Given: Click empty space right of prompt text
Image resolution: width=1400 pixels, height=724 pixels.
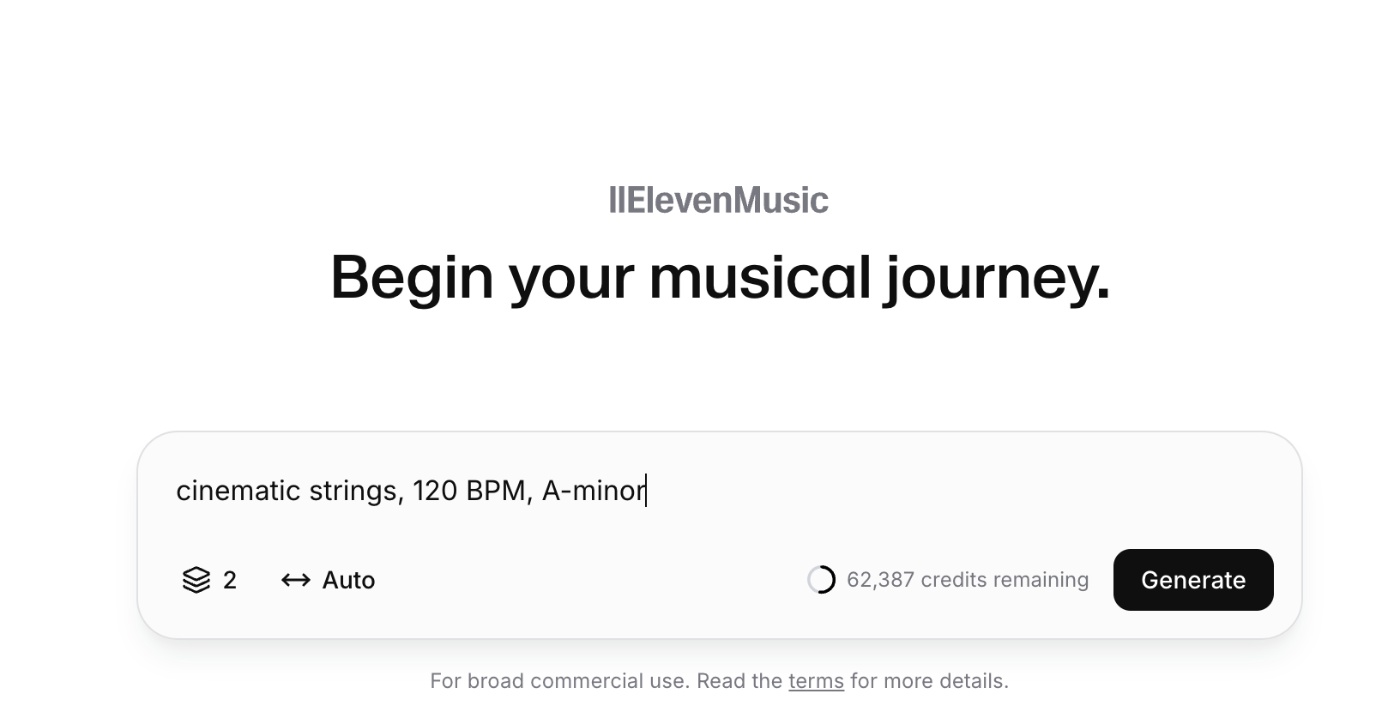Looking at the screenshot, I should [950, 491].
